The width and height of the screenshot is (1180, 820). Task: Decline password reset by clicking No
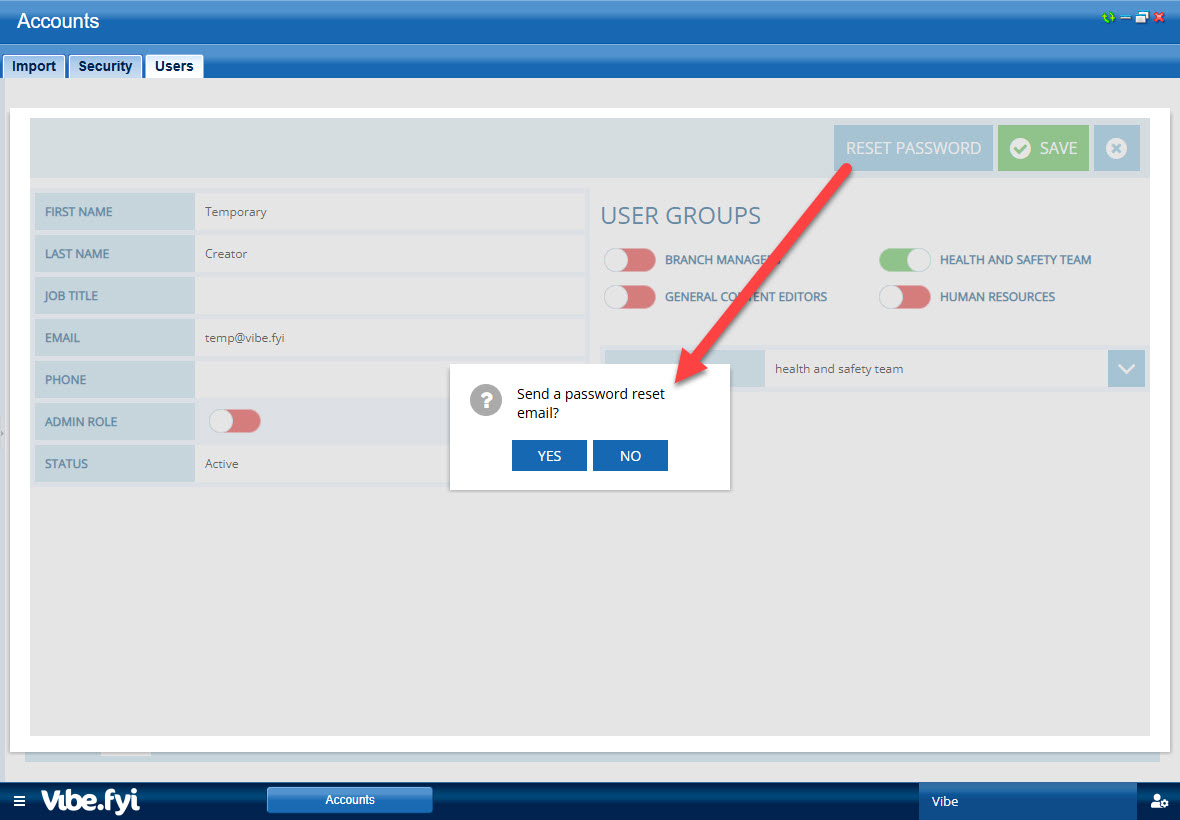click(x=630, y=456)
